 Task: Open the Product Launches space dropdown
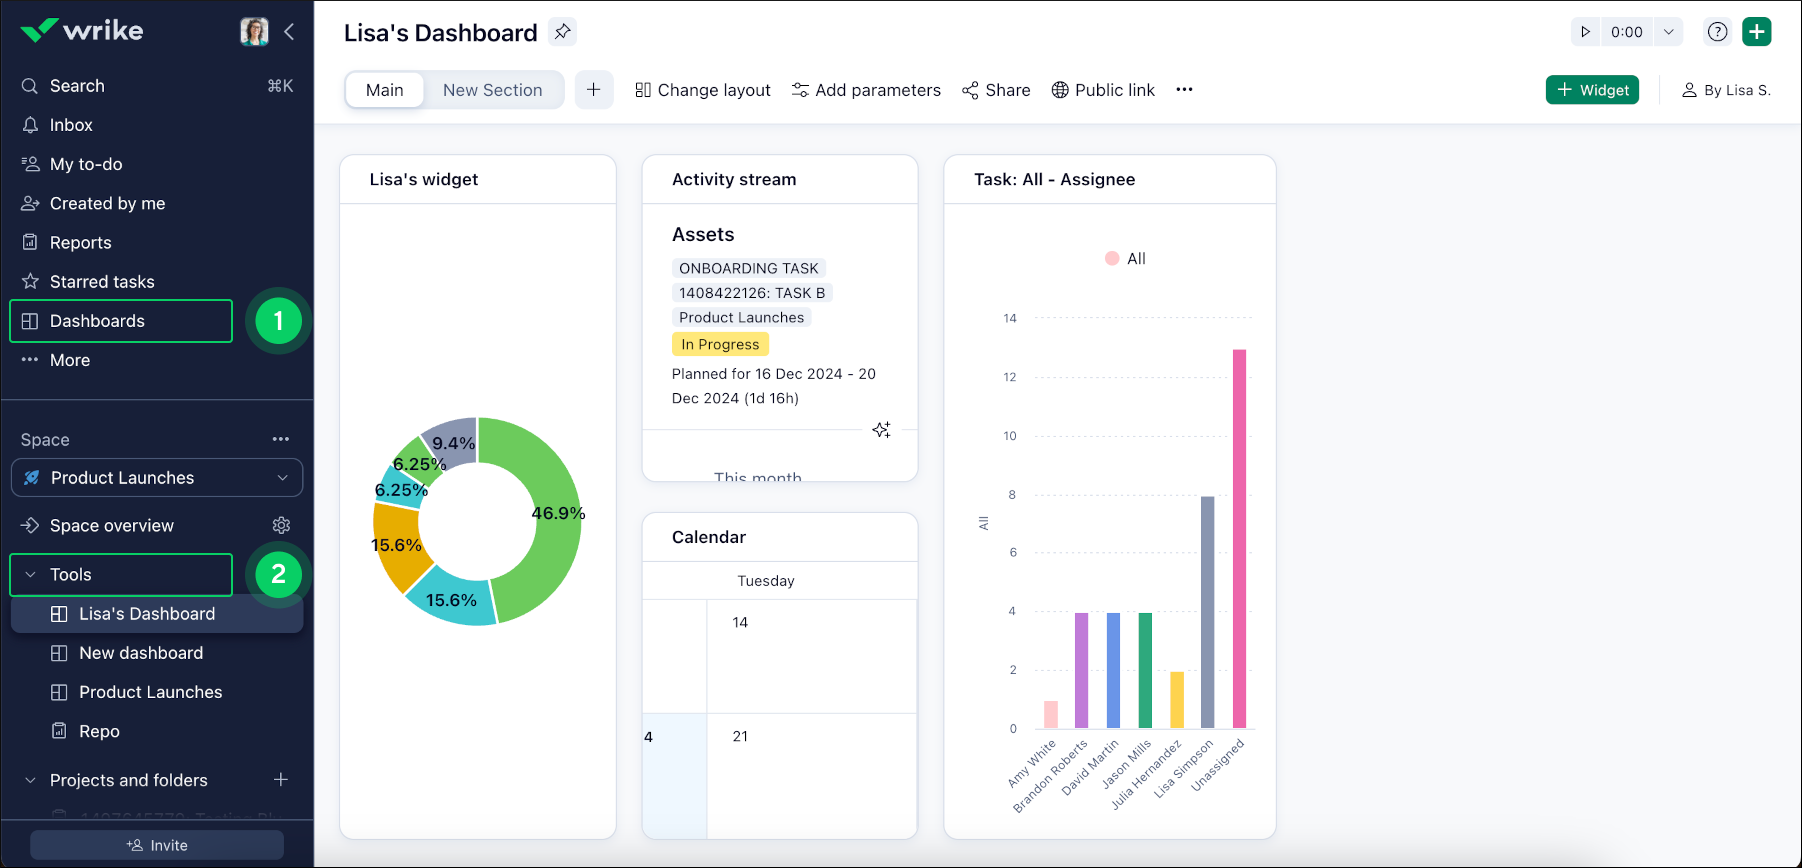pyautogui.click(x=157, y=478)
